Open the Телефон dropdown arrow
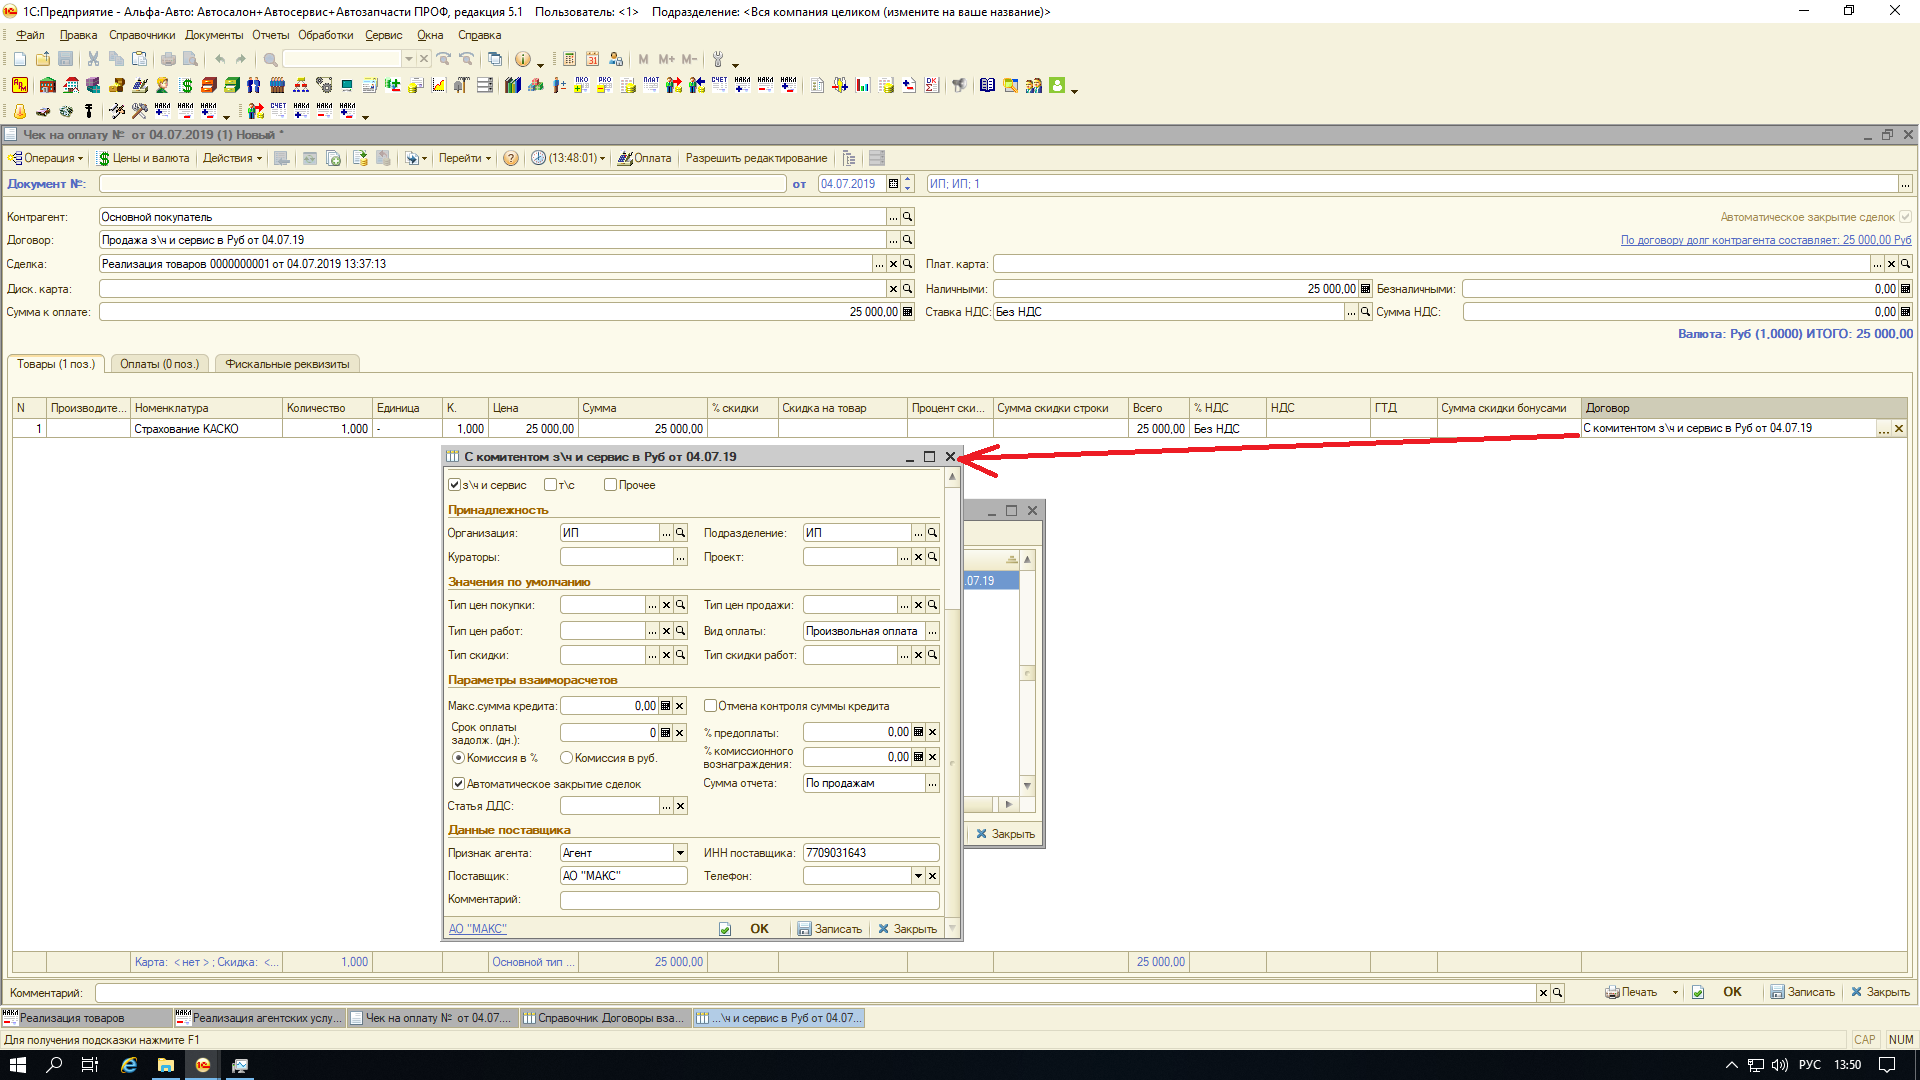This screenshot has height=1080, width=1920. point(918,876)
